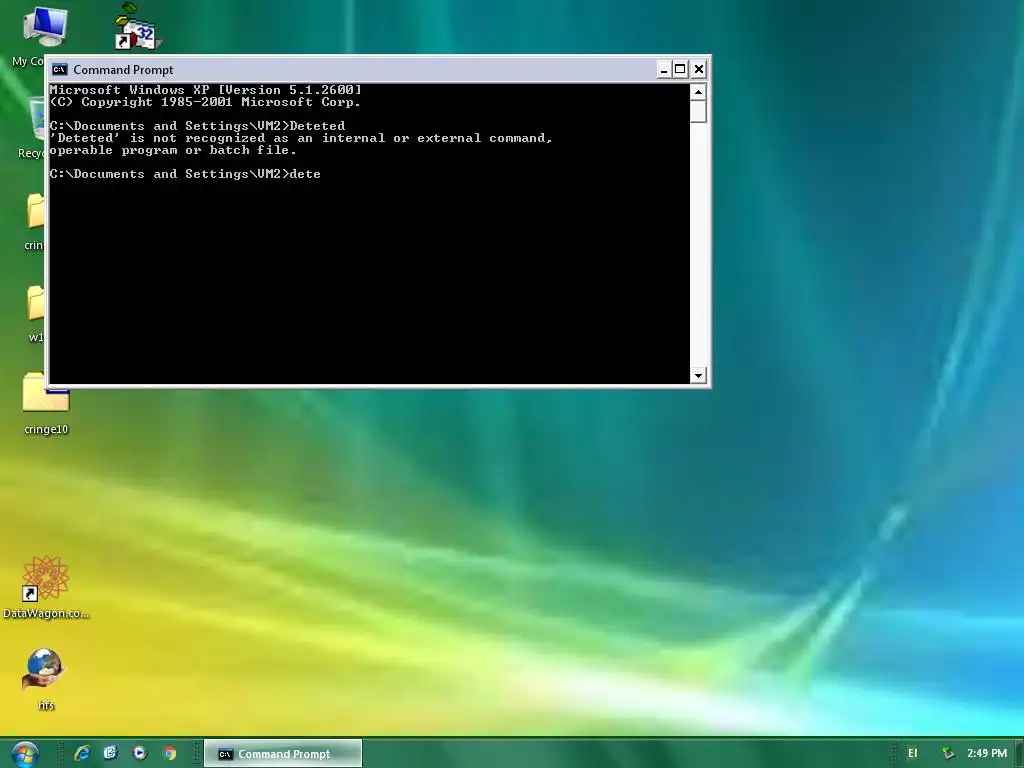Minimize the Command Prompt window
The width and height of the screenshot is (1024, 768).
coord(664,69)
